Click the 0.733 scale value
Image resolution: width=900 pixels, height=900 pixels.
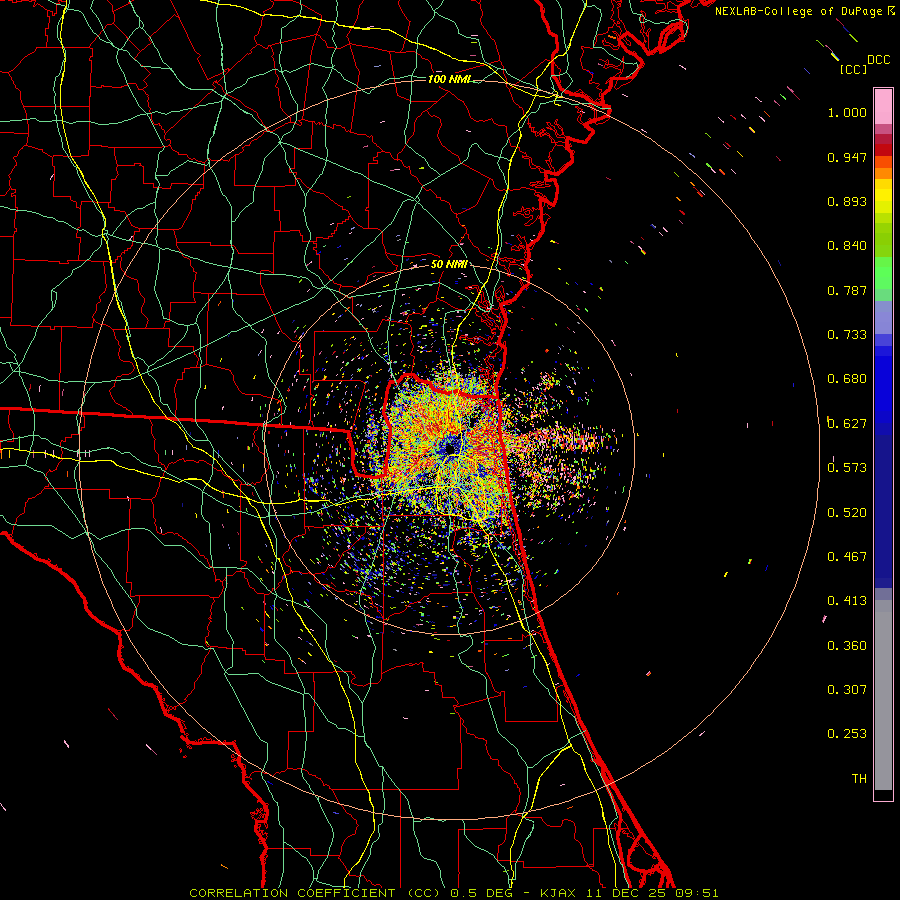847,335
